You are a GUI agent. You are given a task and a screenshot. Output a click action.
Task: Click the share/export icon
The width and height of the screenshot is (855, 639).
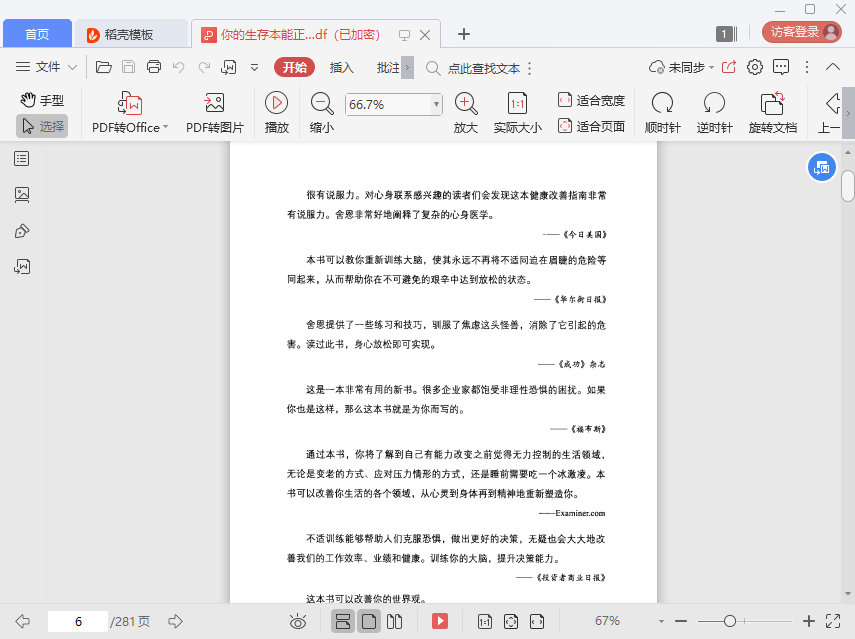[x=729, y=67]
